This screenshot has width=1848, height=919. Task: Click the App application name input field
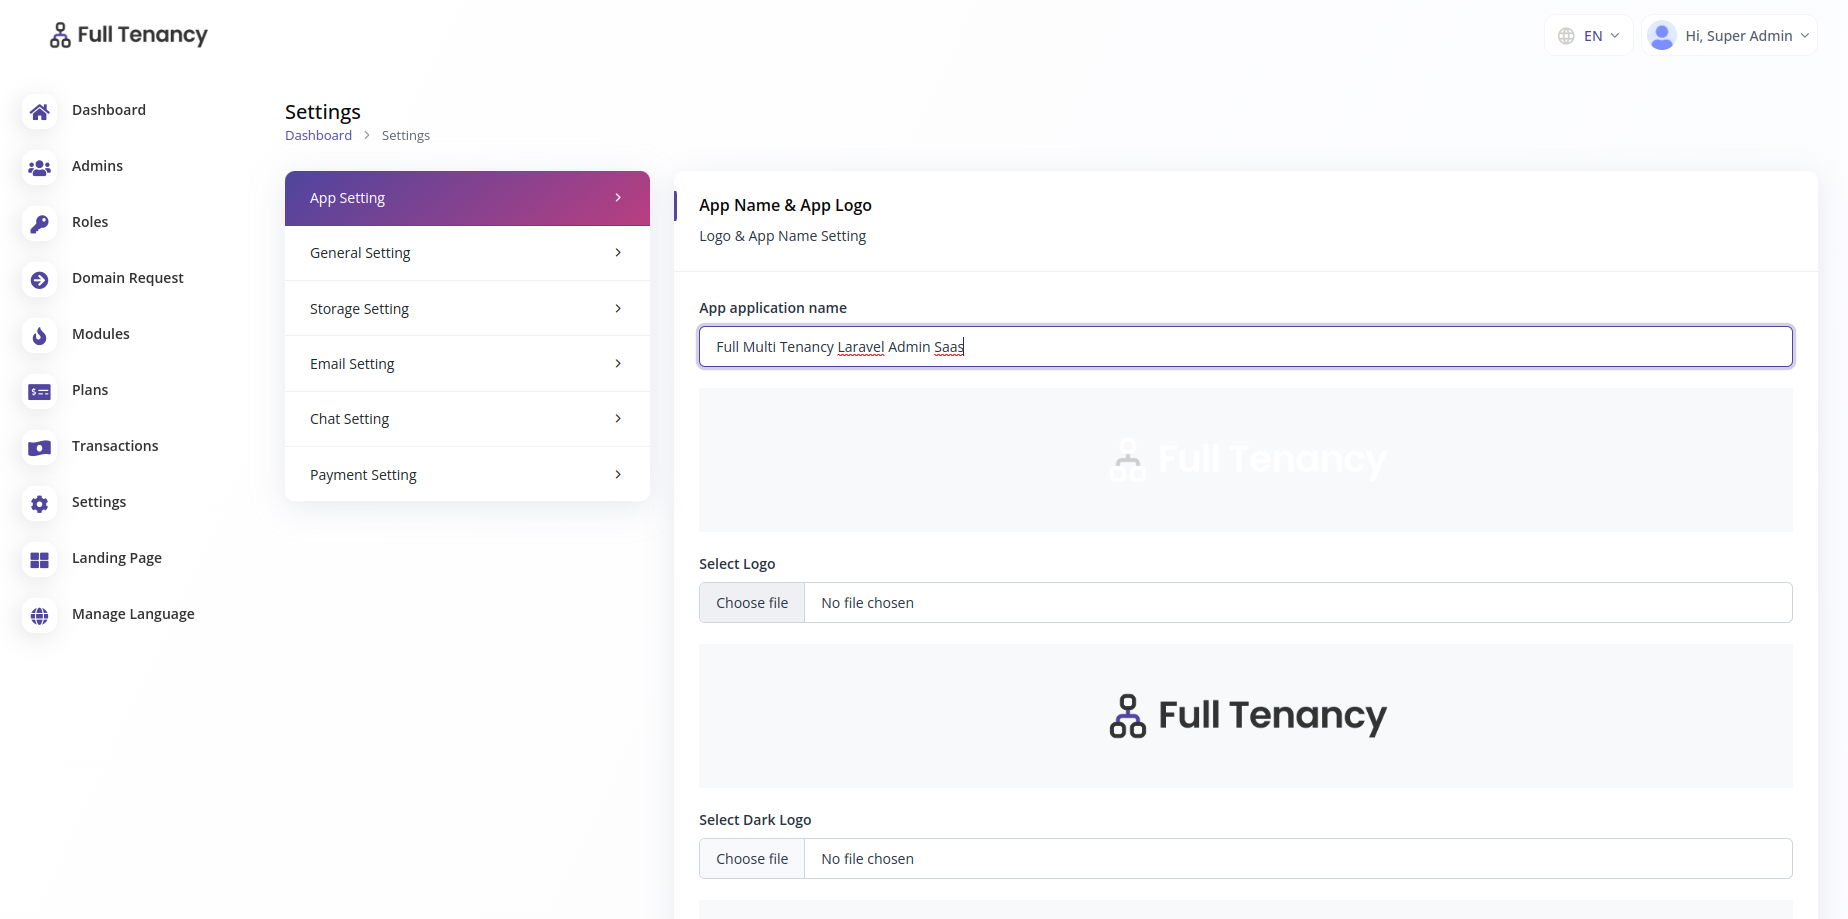pyautogui.click(x=1245, y=346)
